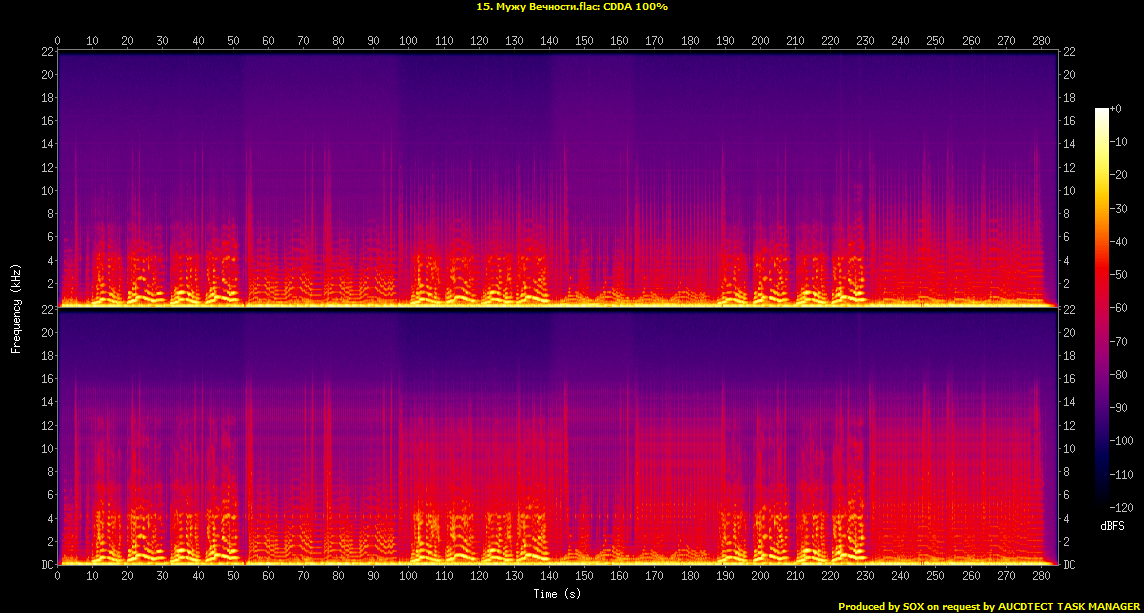Click the "Frequency (kHz)" vertical axis label

[x=16, y=307]
